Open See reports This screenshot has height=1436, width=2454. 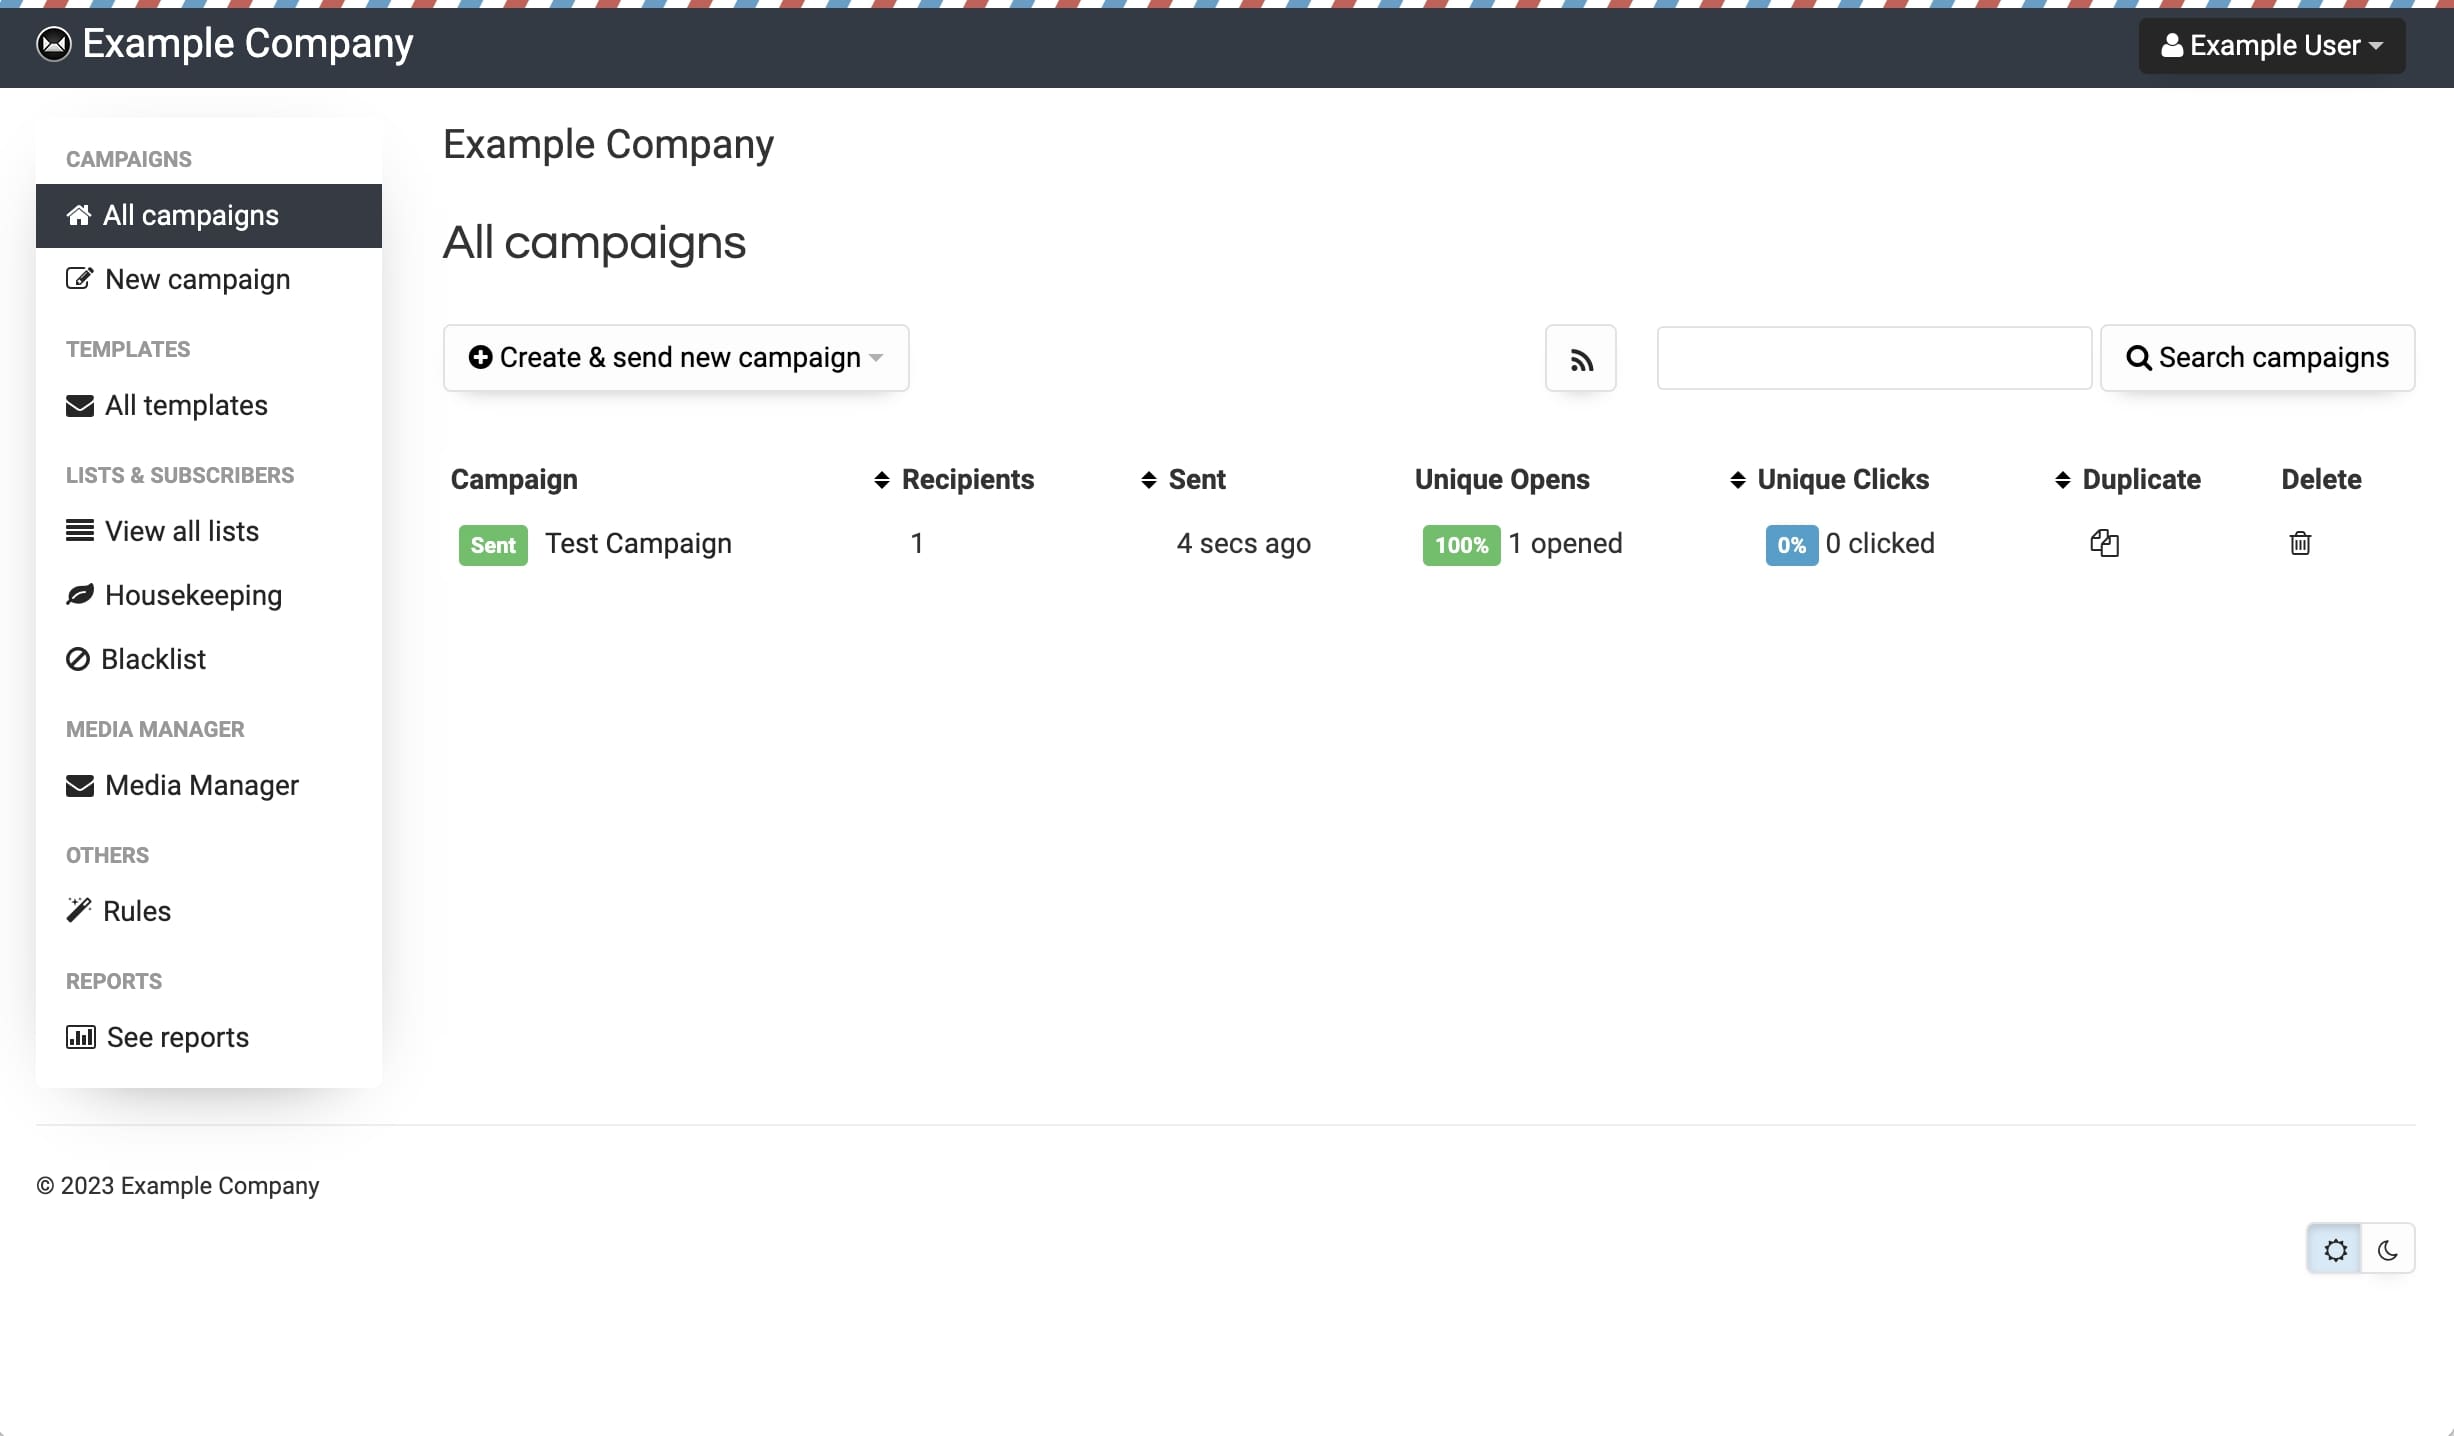(x=209, y=1038)
